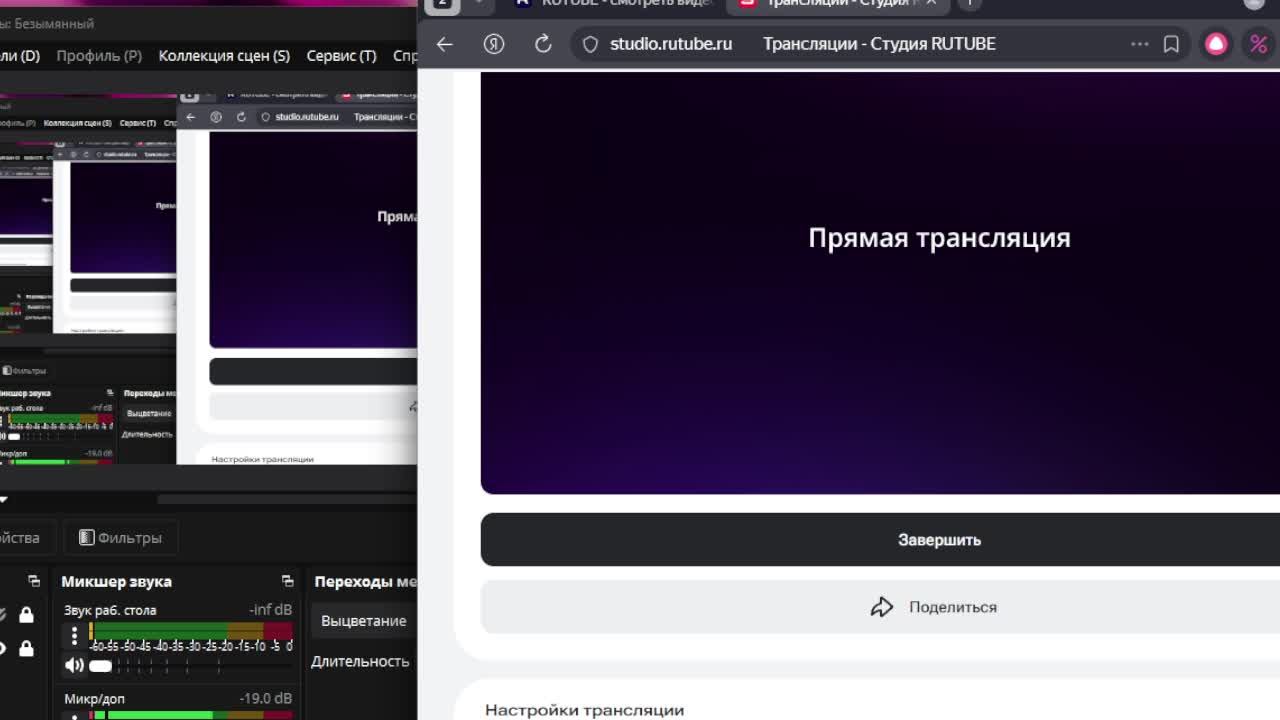The width and height of the screenshot is (1280, 720).
Task: Click the pink percent icon in browser toolbar
Action: coord(1259,44)
